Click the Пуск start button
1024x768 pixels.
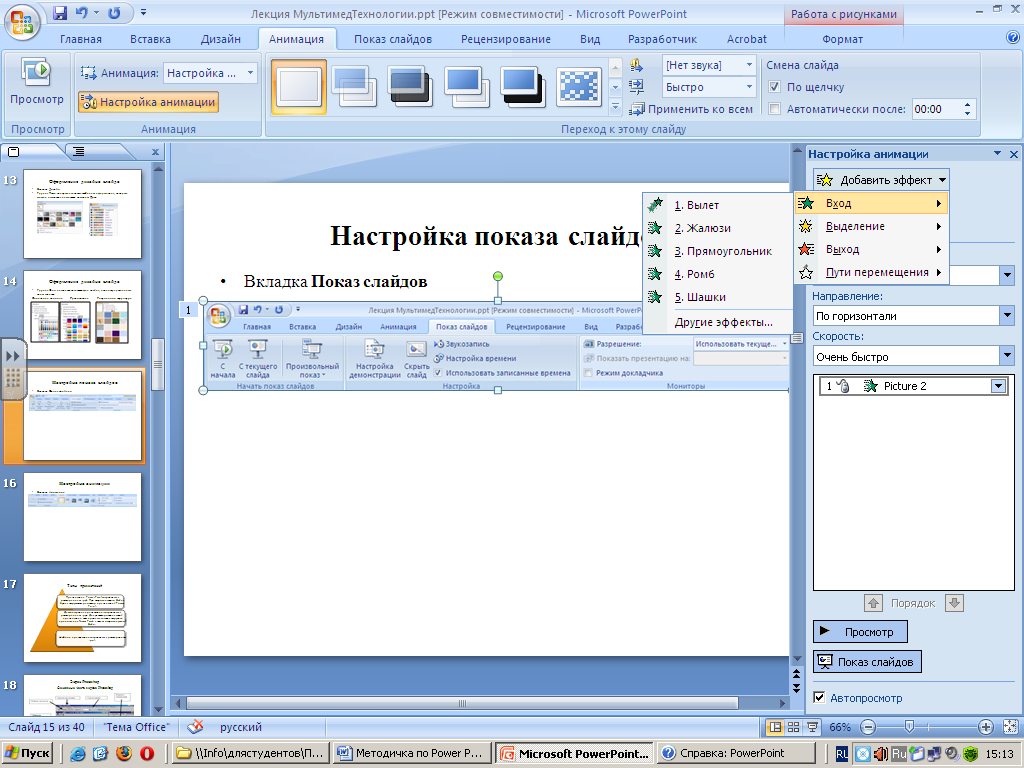(28, 753)
